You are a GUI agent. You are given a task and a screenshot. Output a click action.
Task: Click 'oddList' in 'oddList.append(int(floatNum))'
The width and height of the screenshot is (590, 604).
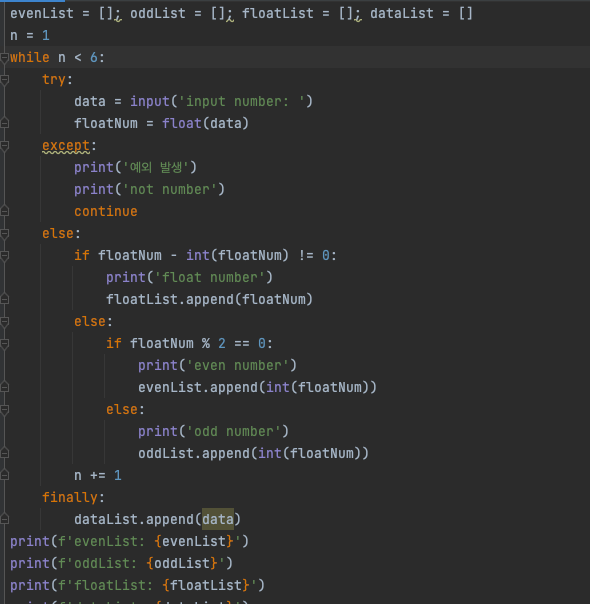click(166, 453)
